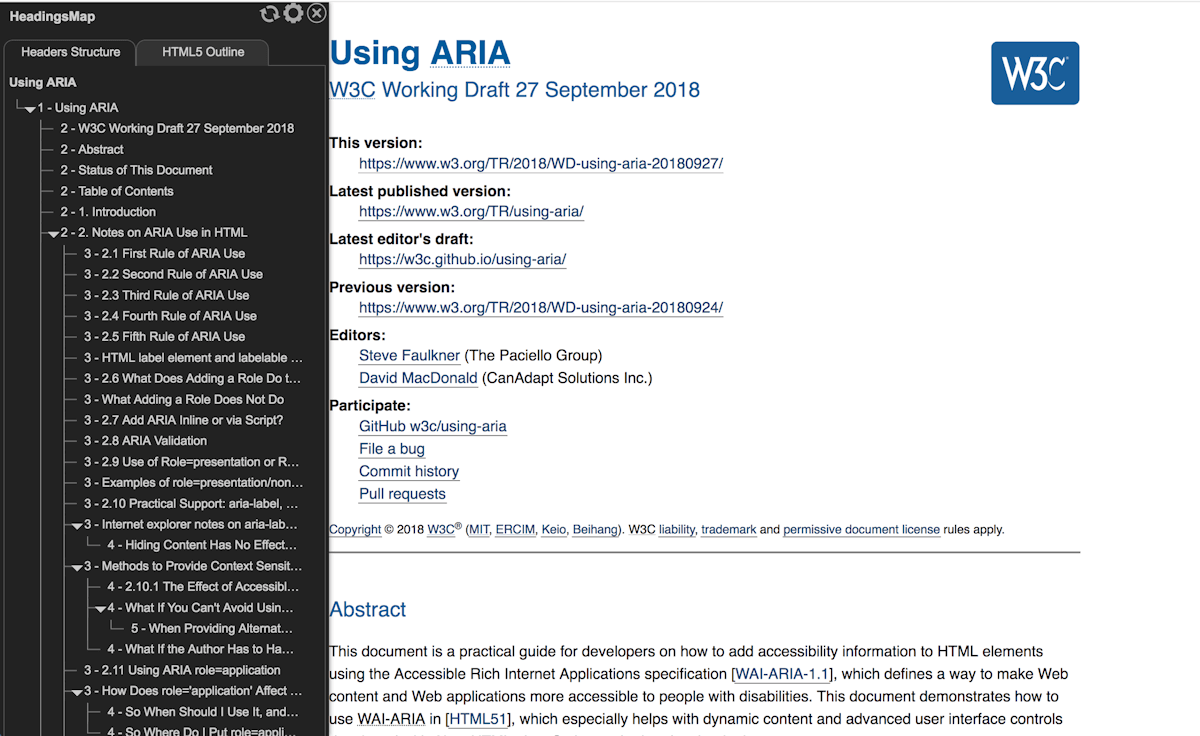Open the Pull requests link

tap(403, 494)
